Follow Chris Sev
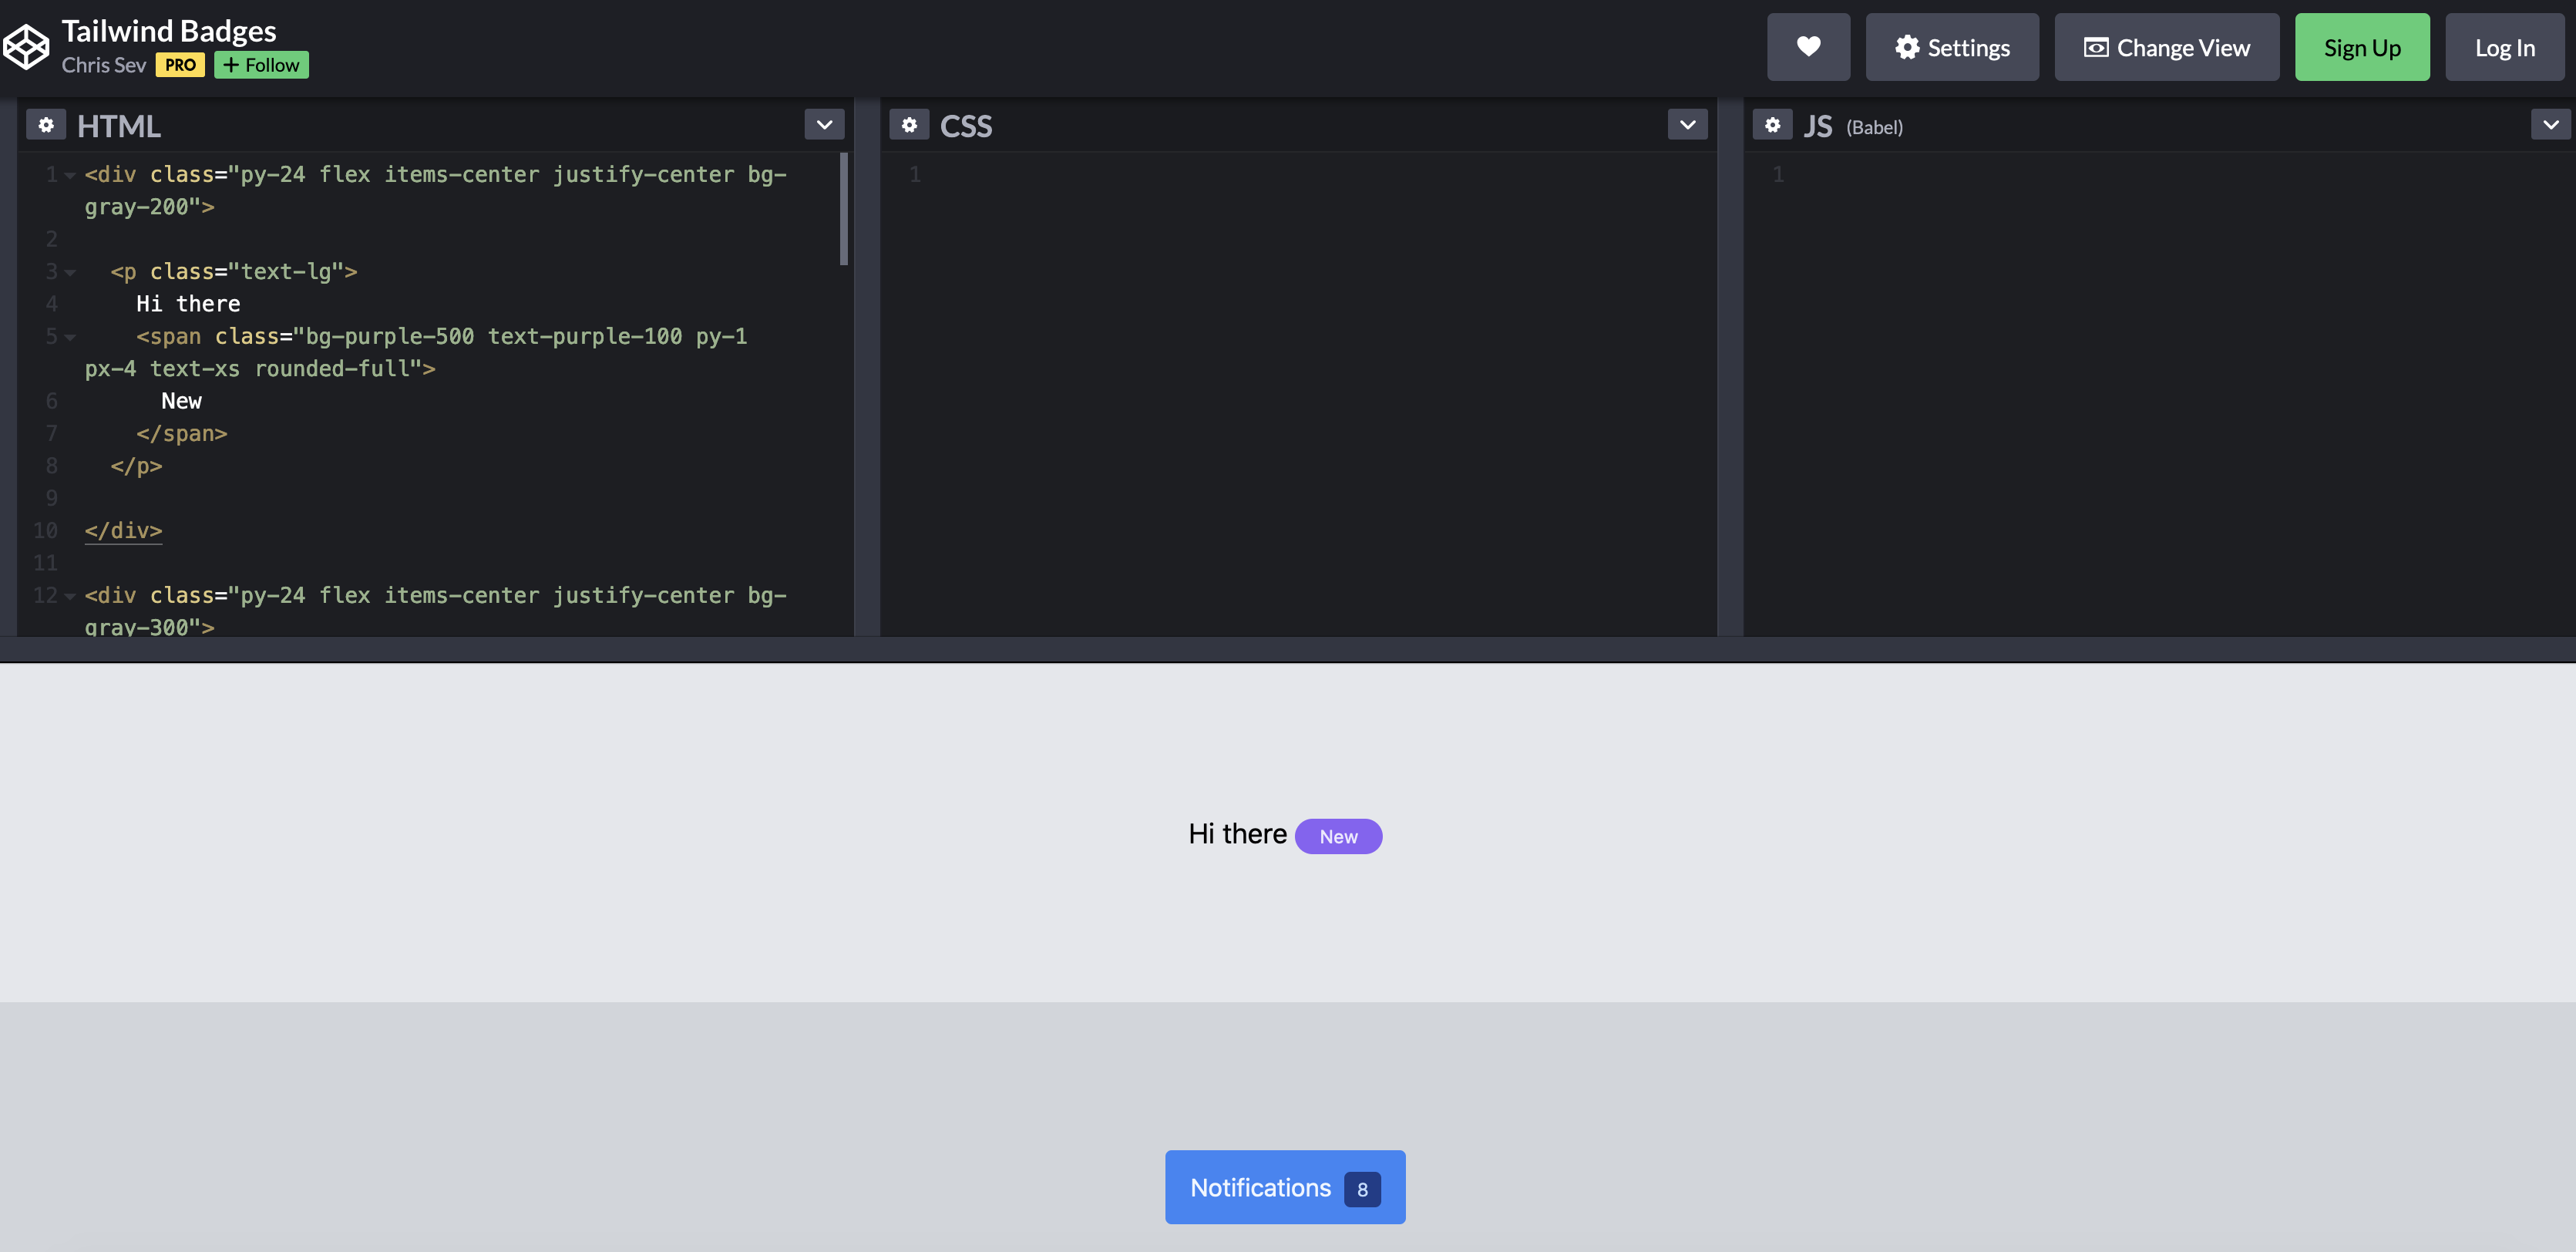This screenshot has width=2576, height=1252. (x=261, y=65)
